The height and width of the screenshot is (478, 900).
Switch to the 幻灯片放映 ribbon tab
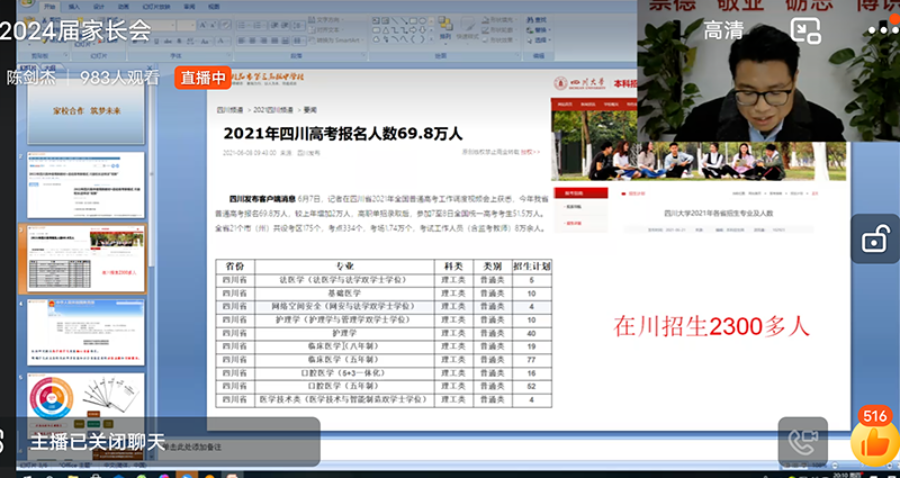(x=156, y=7)
